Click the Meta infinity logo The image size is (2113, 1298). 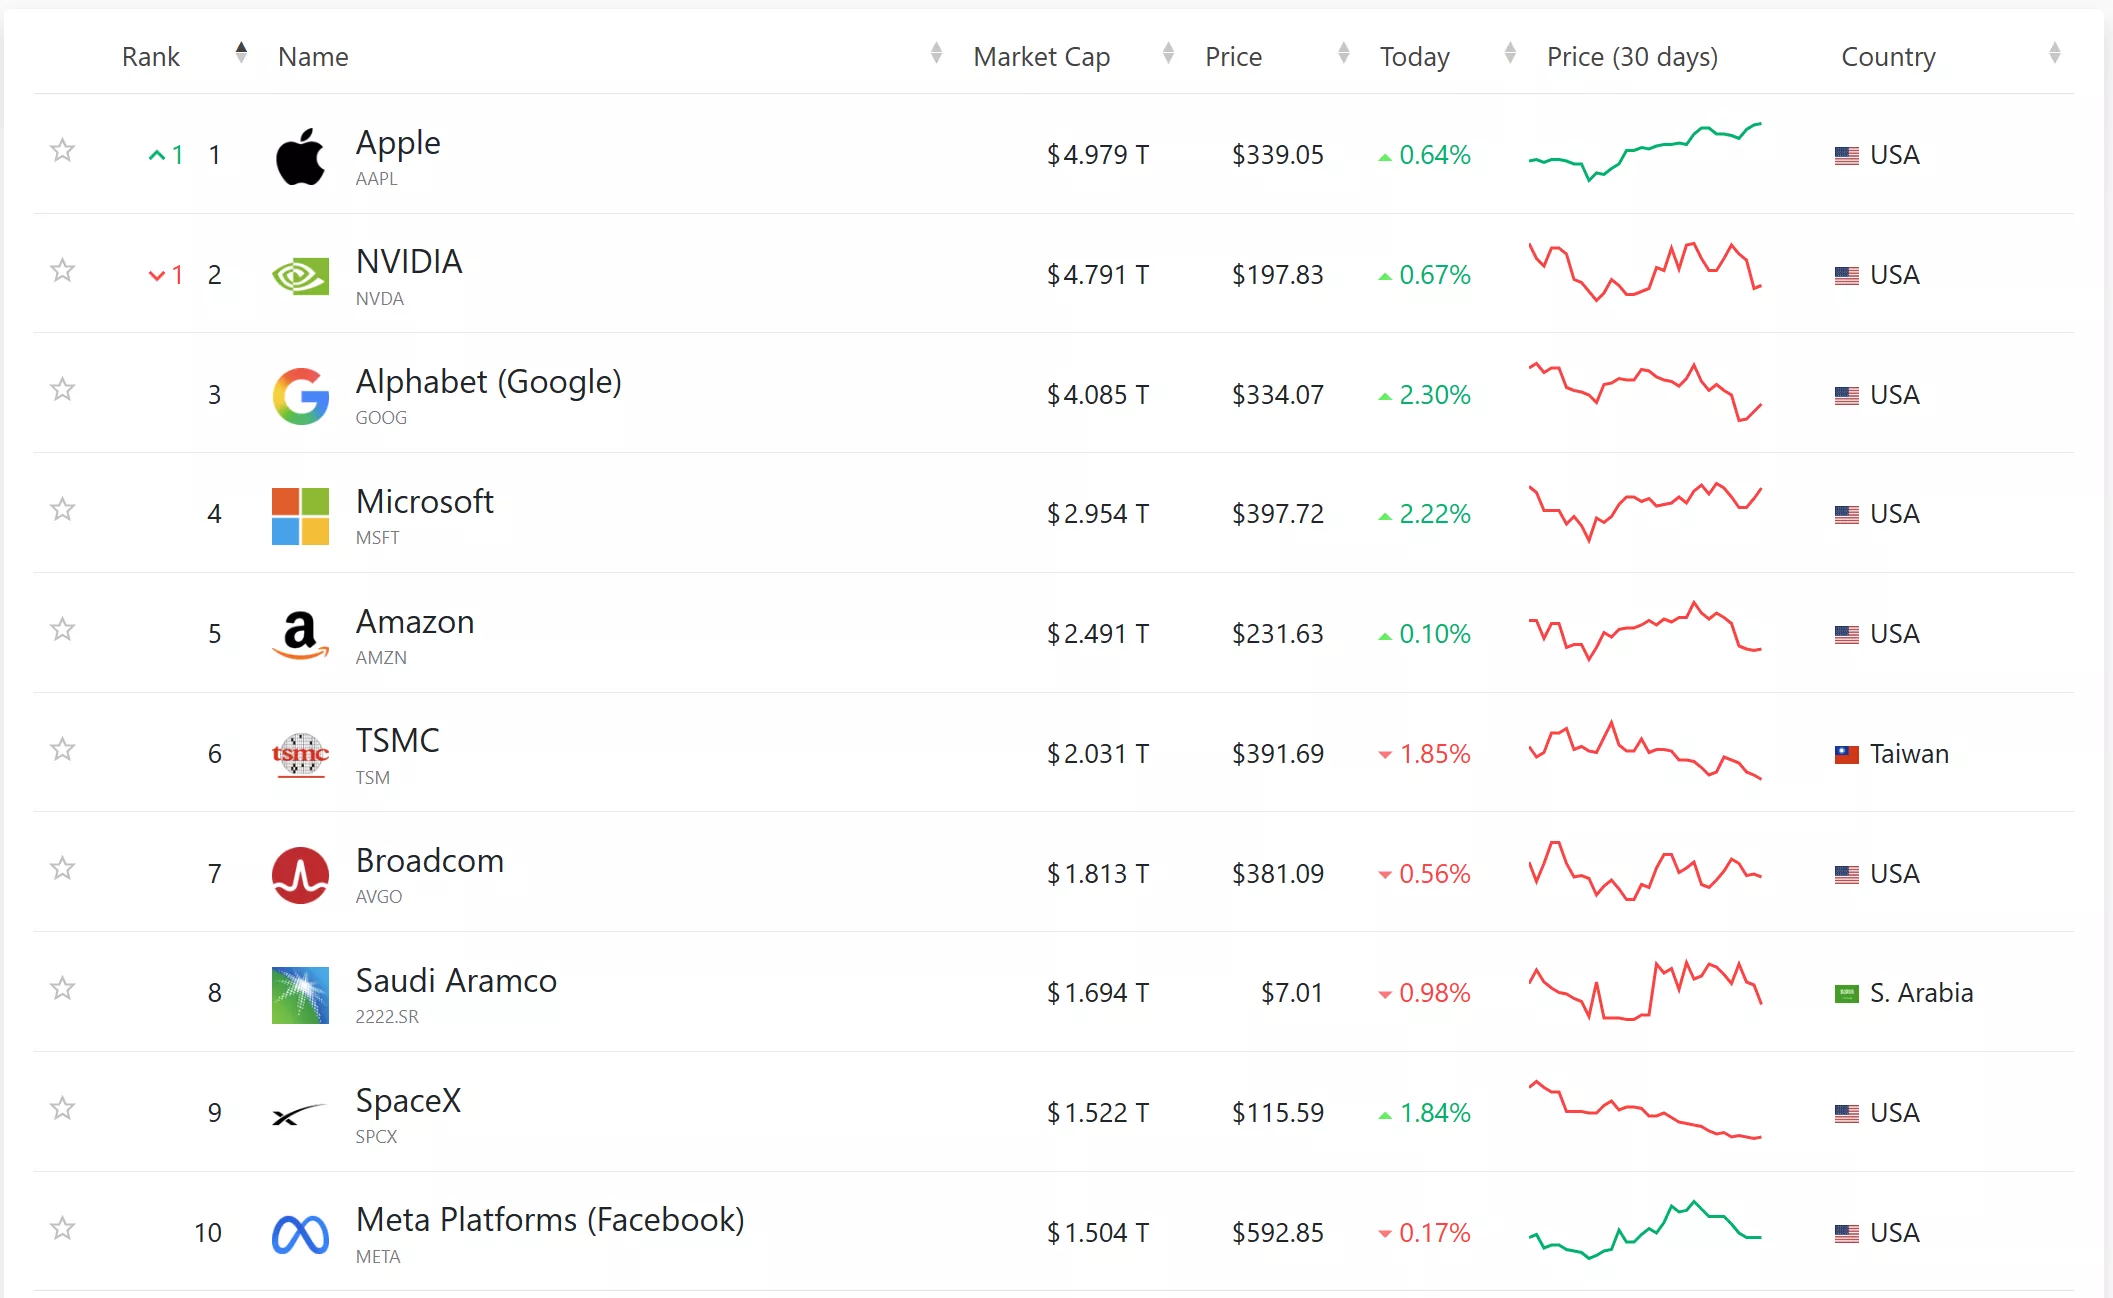coord(300,1235)
